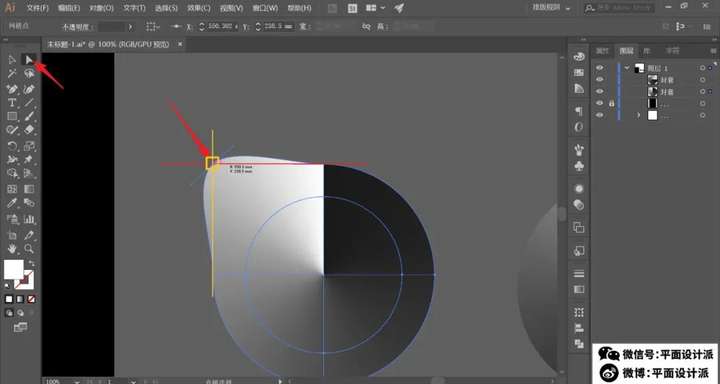Screen dimensions: 720x384
Task: Switch to the 属性 panel tab
Action: 602,51
